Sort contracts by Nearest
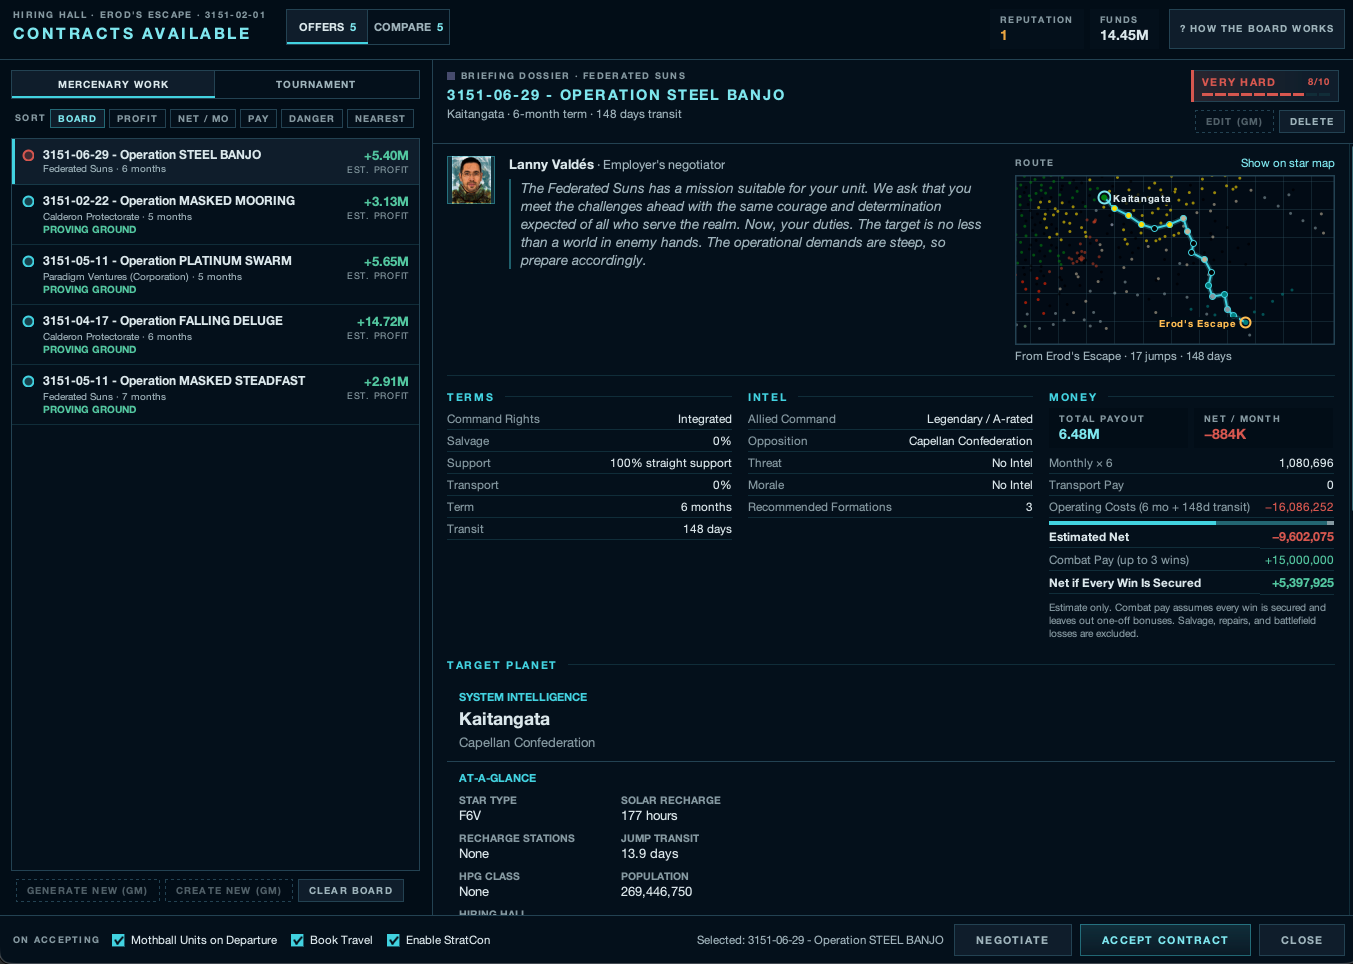The image size is (1353, 964). click(x=380, y=118)
